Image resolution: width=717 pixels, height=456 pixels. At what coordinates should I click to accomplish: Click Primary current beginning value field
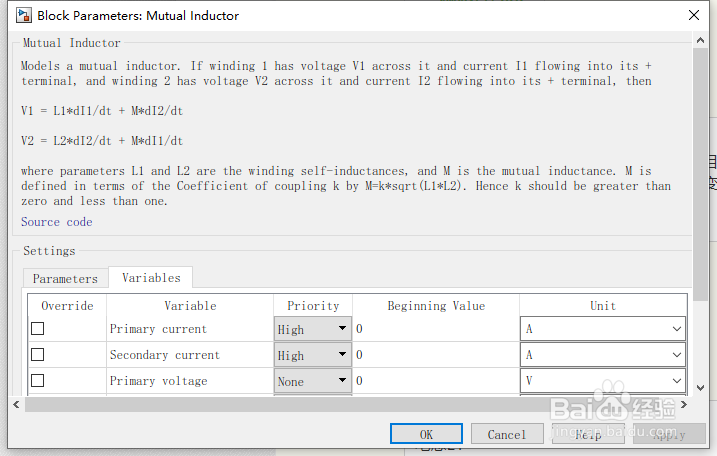[x=436, y=329]
